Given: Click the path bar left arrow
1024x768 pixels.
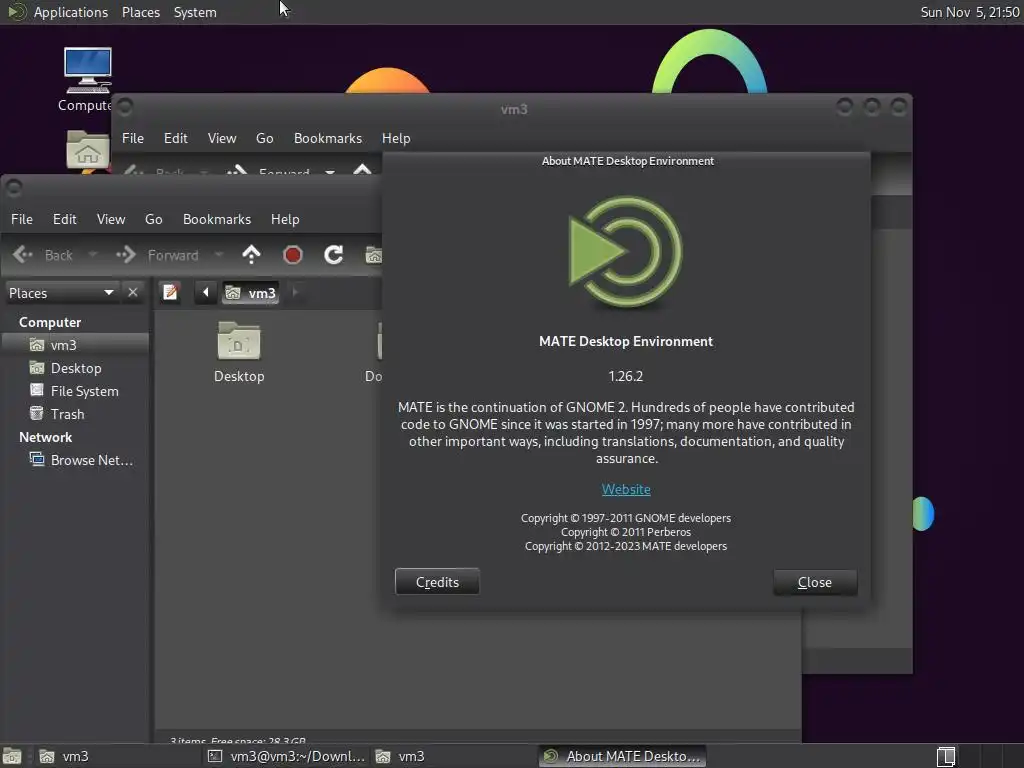Looking at the screenshot, I should [206, 292].
